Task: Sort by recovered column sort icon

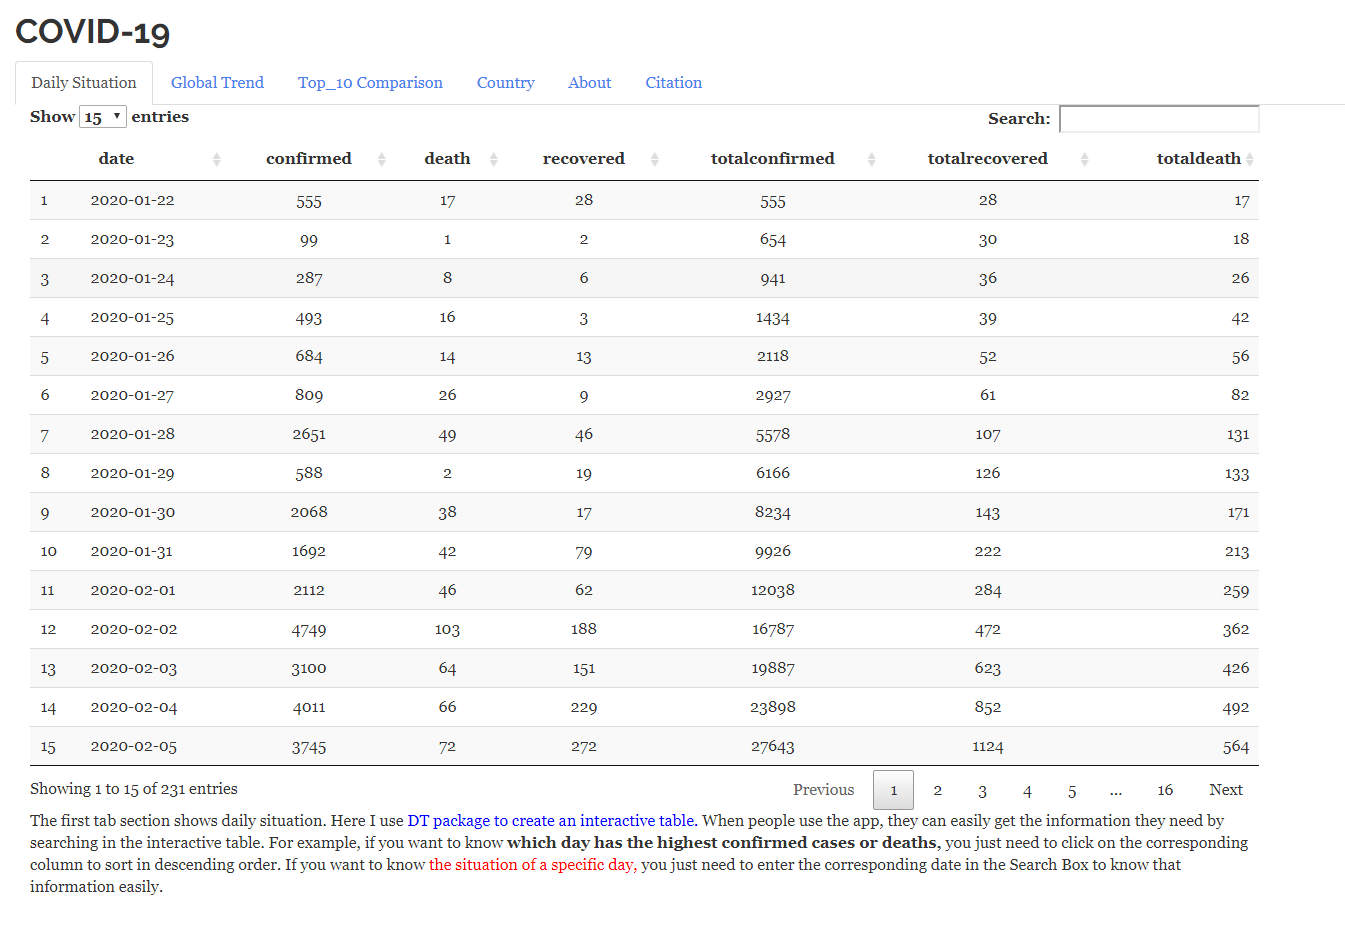Action: [x=654, y=159]
